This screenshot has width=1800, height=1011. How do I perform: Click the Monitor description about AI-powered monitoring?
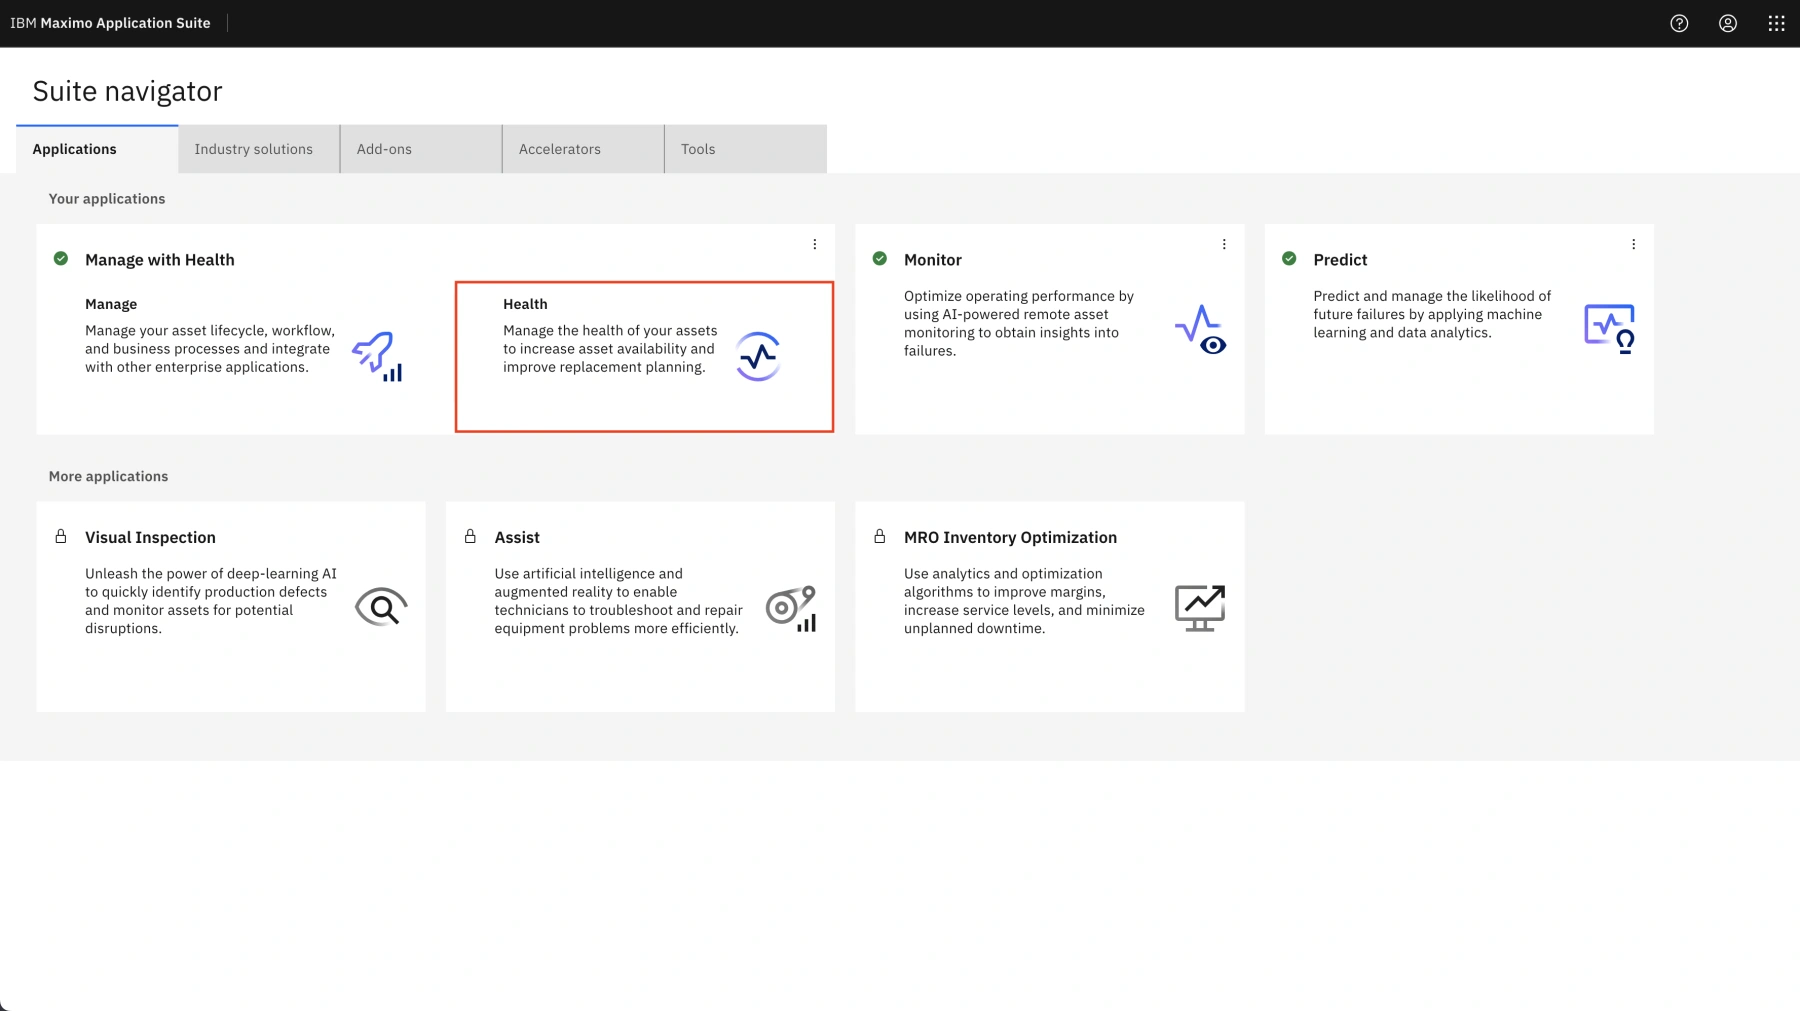point(1019,323)
